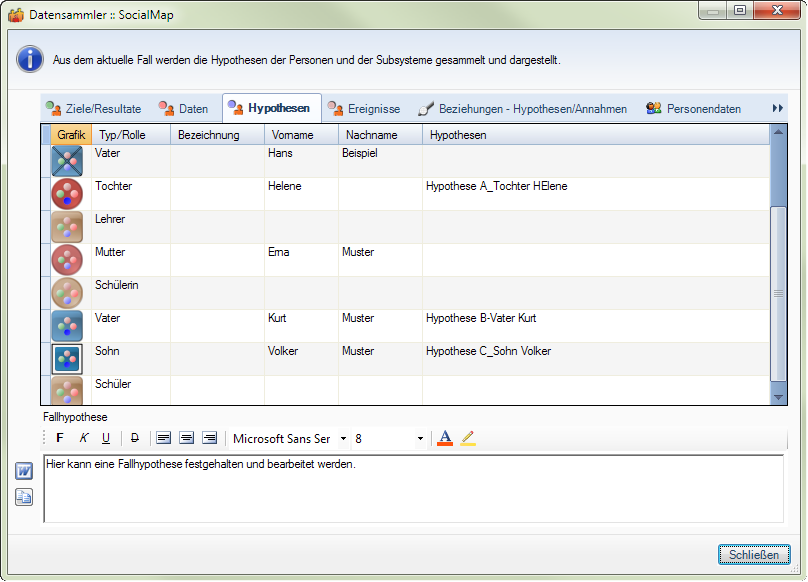Center the Fallhypothese text
The image size is (808, 582).
pos(186,438)
